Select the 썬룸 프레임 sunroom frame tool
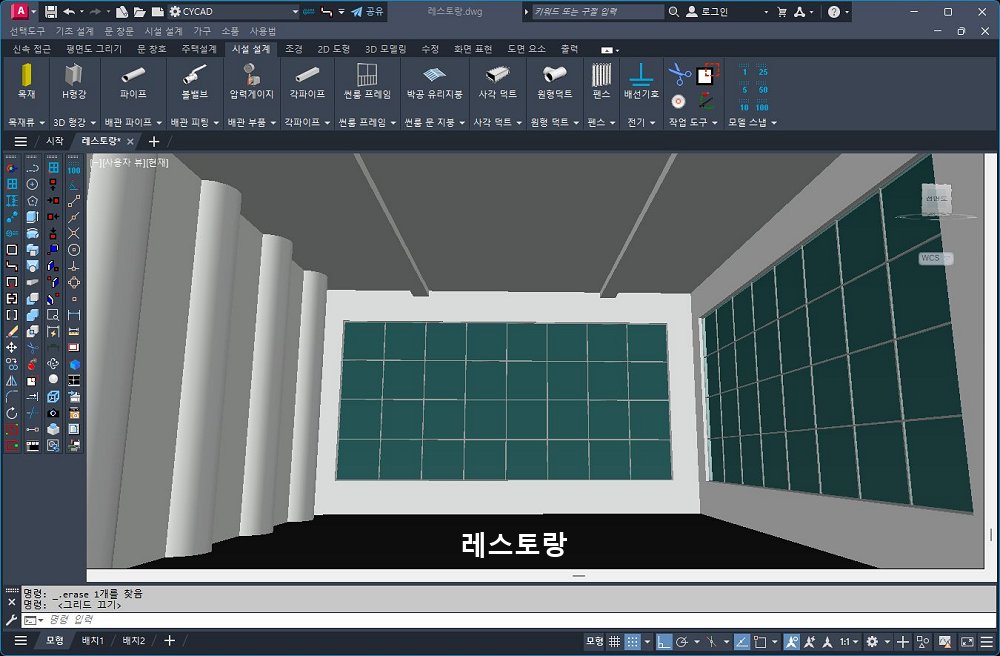 [367, 80]
